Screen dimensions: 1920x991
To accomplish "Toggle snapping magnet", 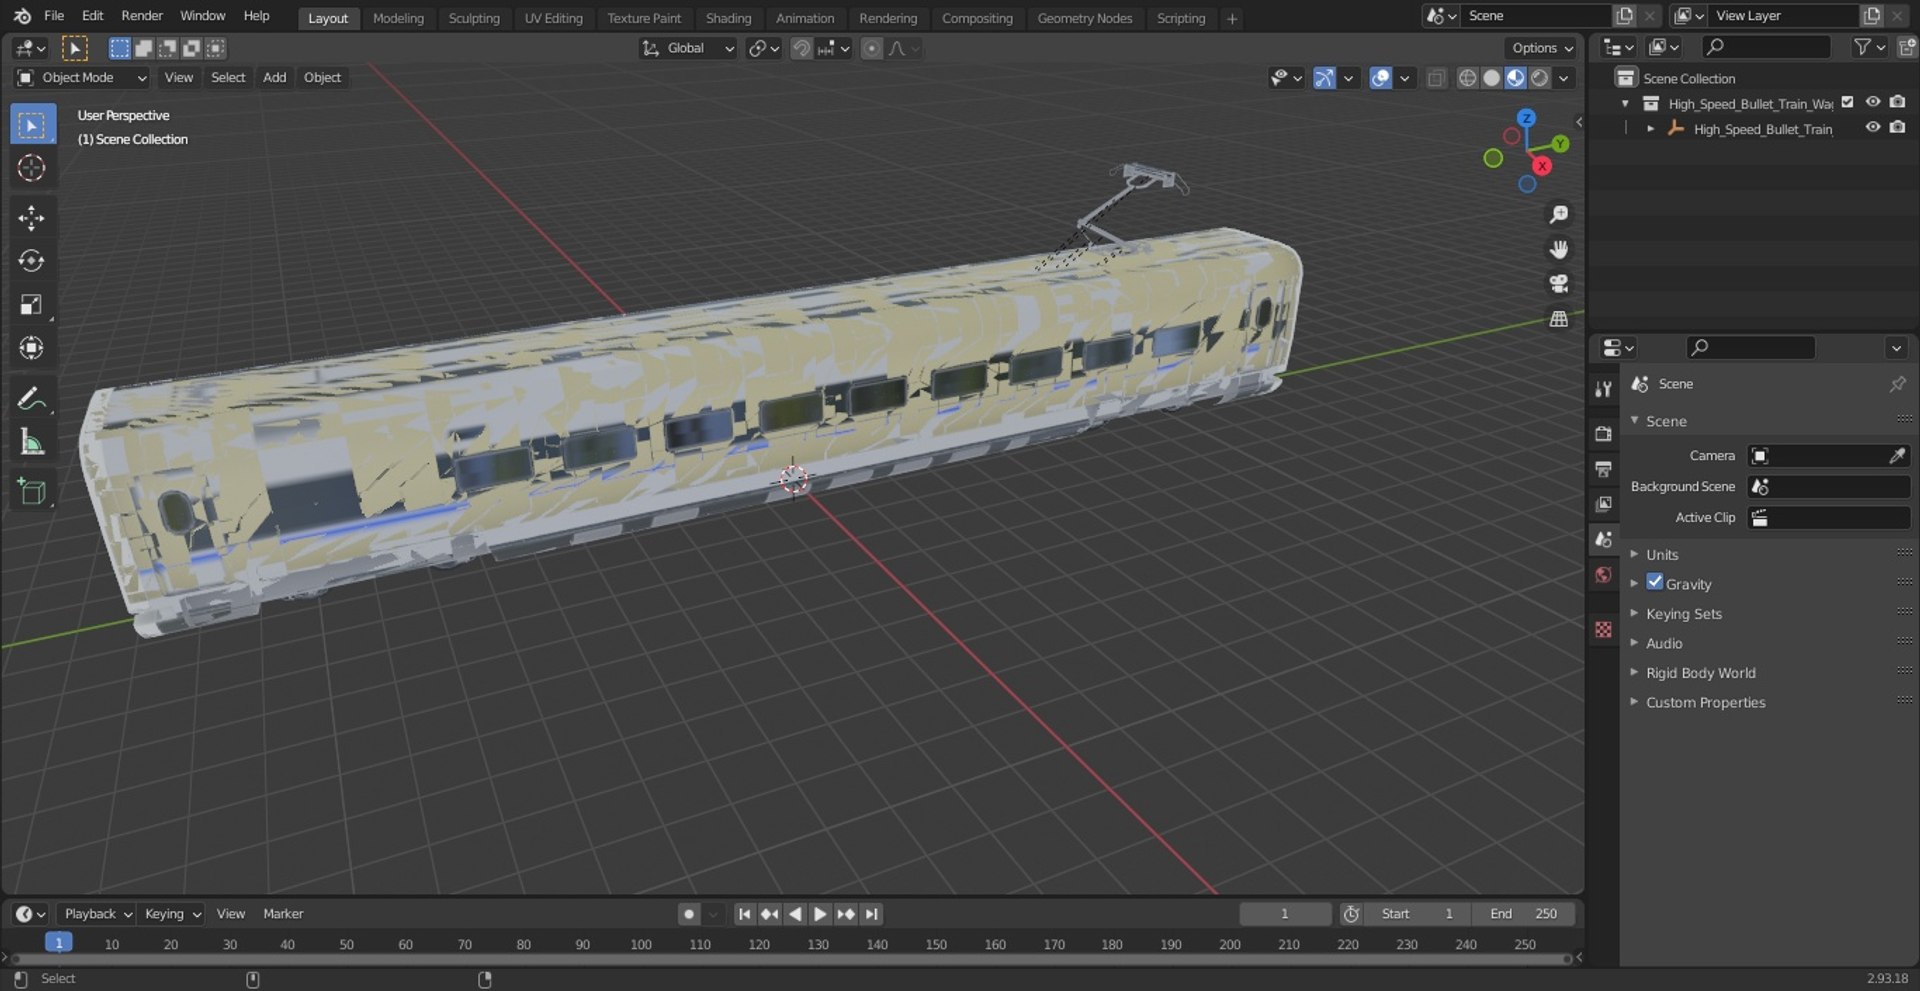I will (801, 48).
